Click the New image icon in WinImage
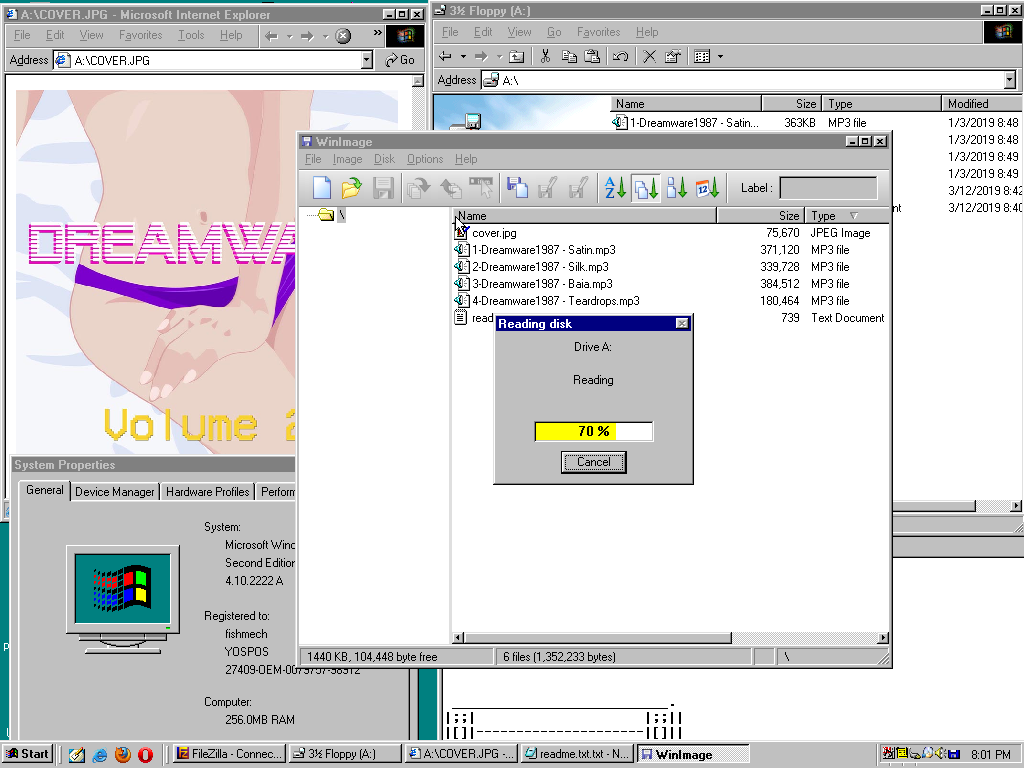The height and width of the screenshot is (768, 1024). pos(321,187)
